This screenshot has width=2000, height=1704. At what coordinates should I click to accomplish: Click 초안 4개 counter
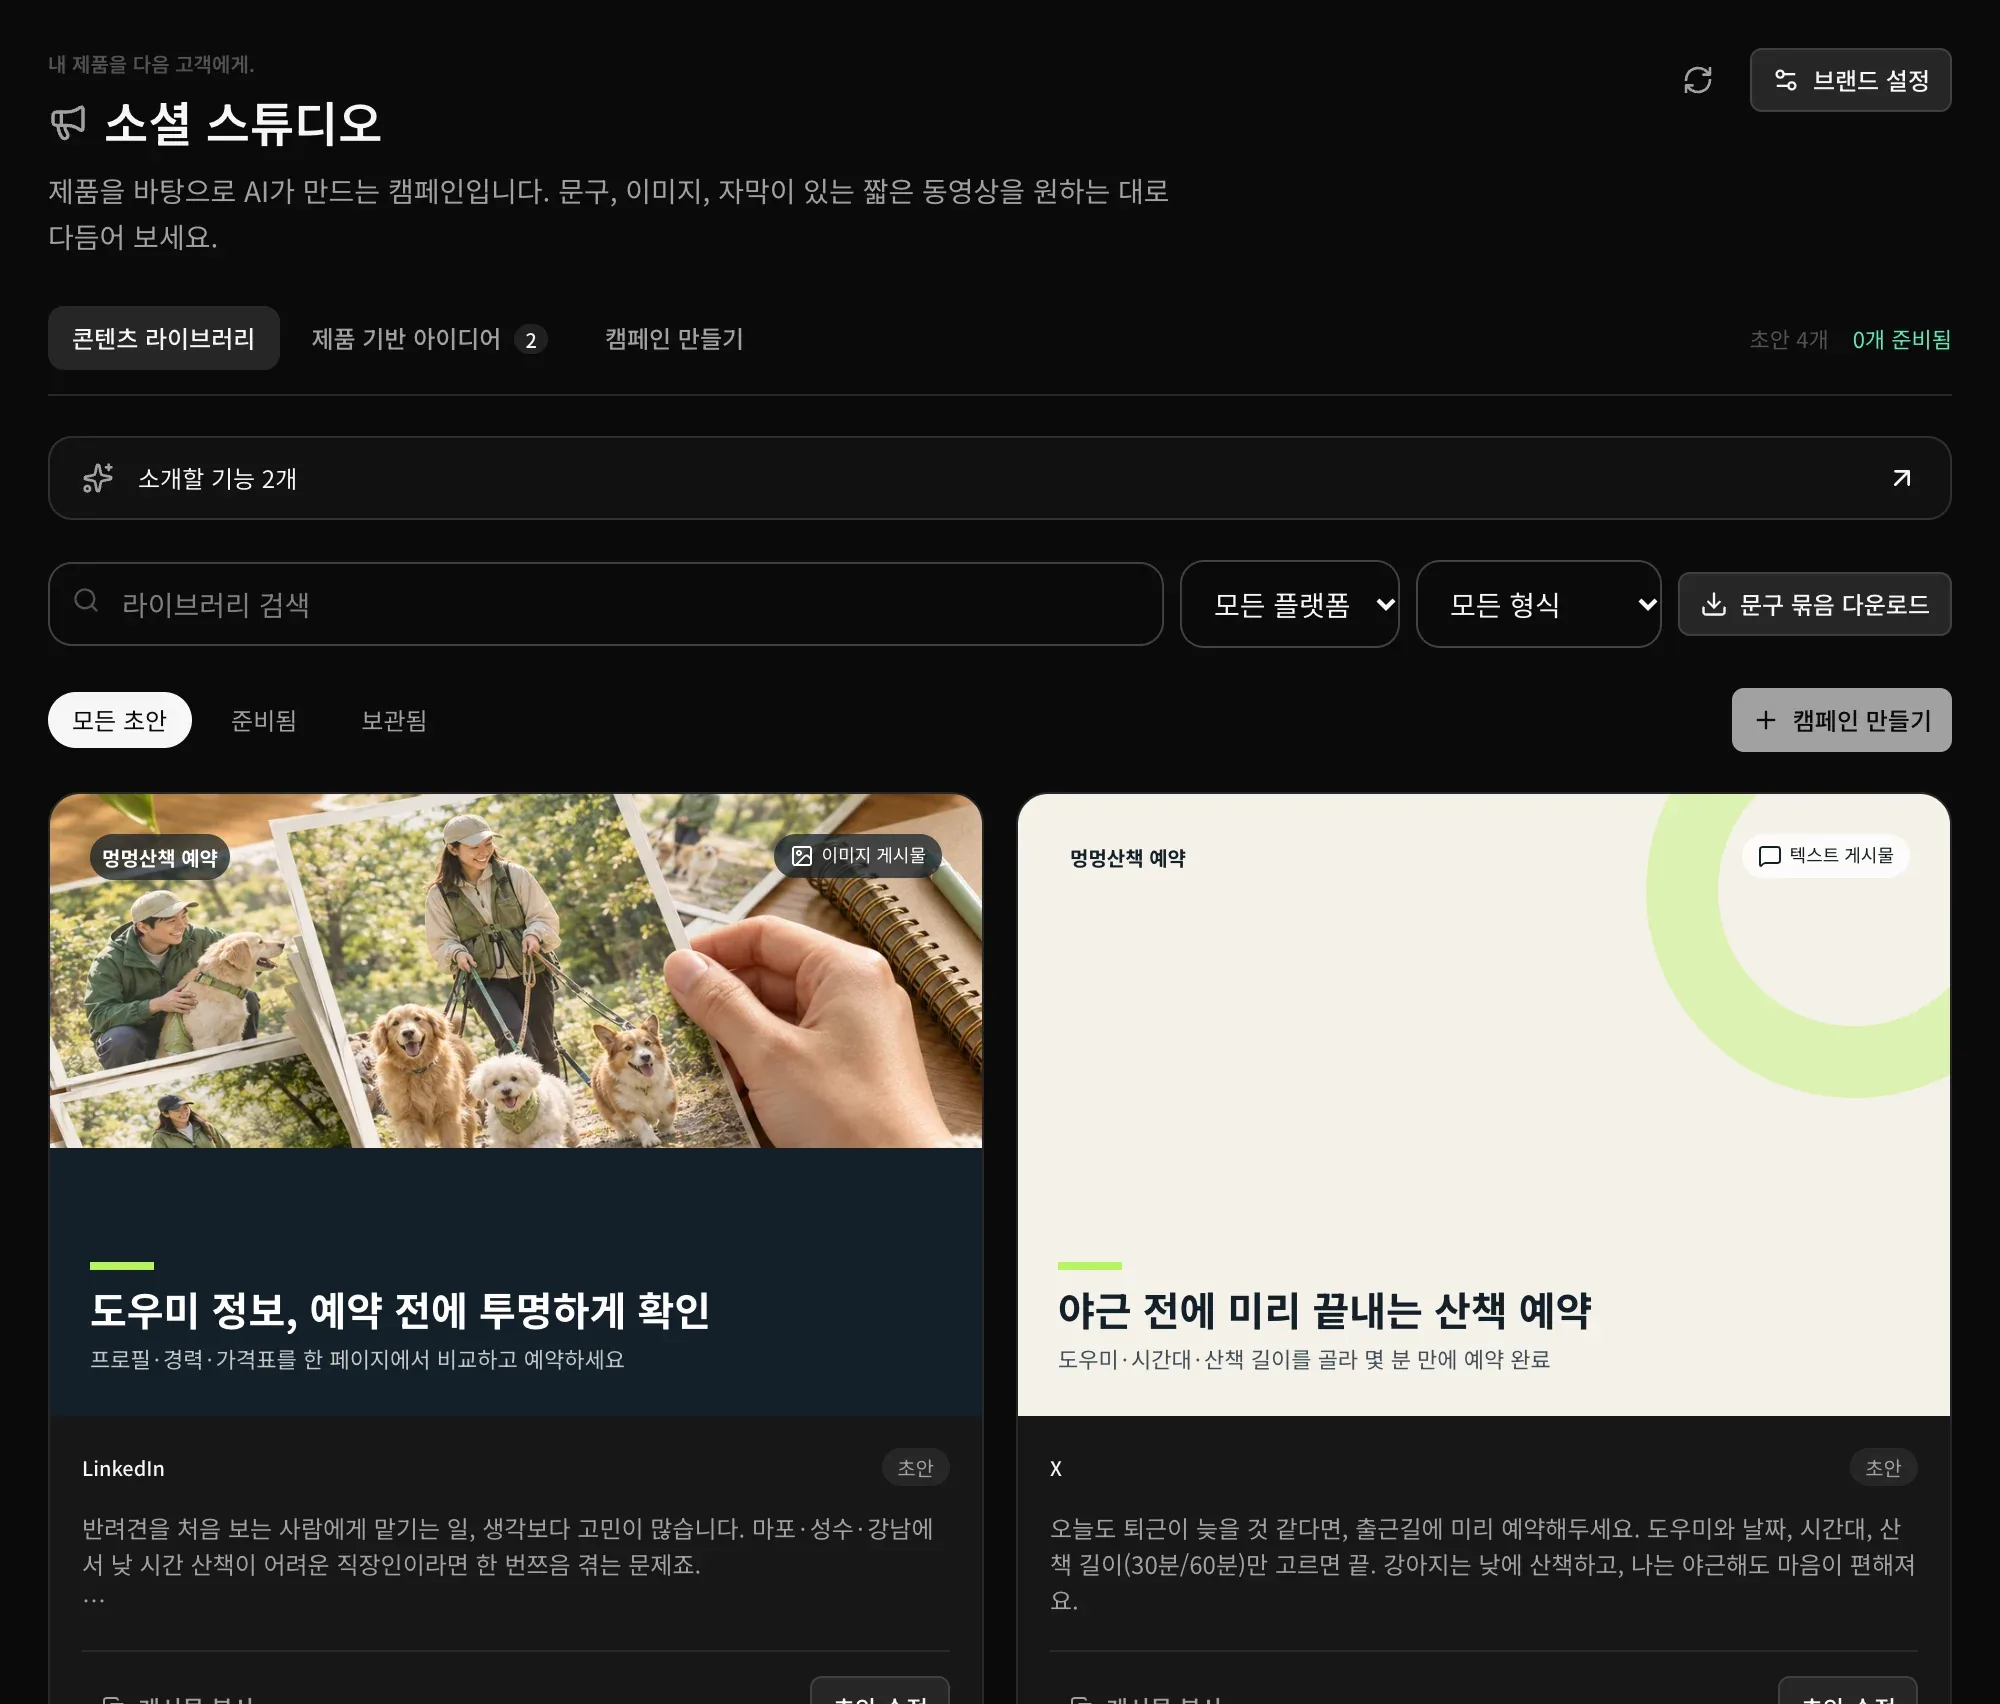1788,339
